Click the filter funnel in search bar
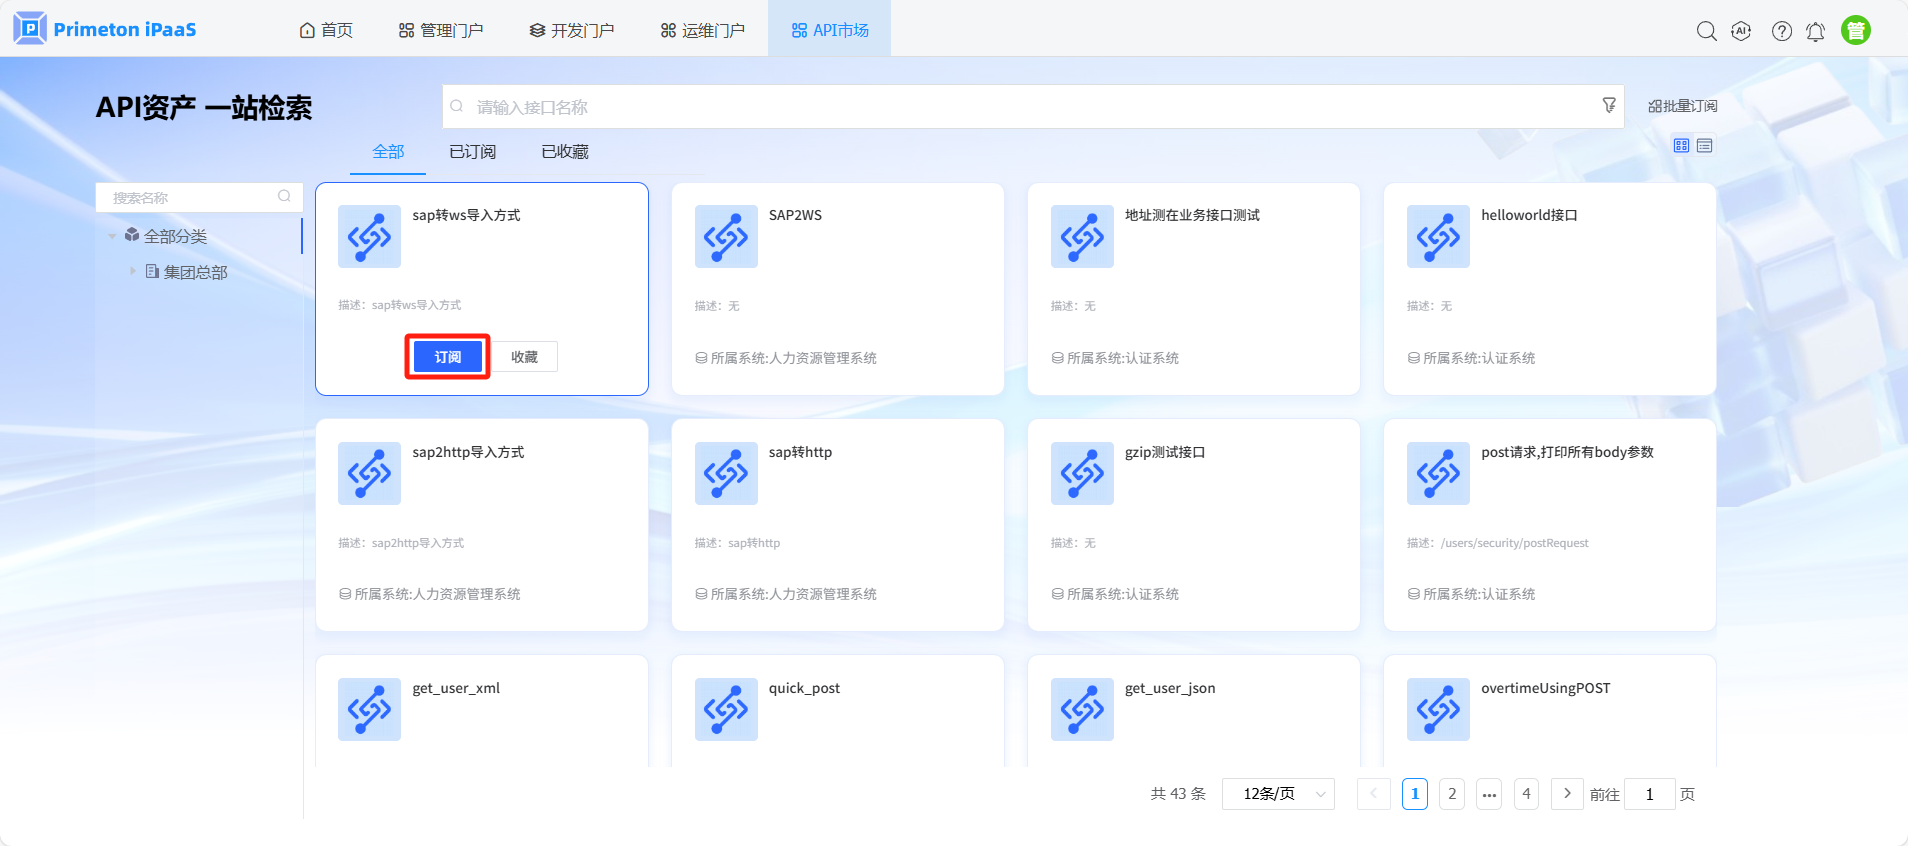The width and height of the screenshot is (1908, 846). (1608, 105)
